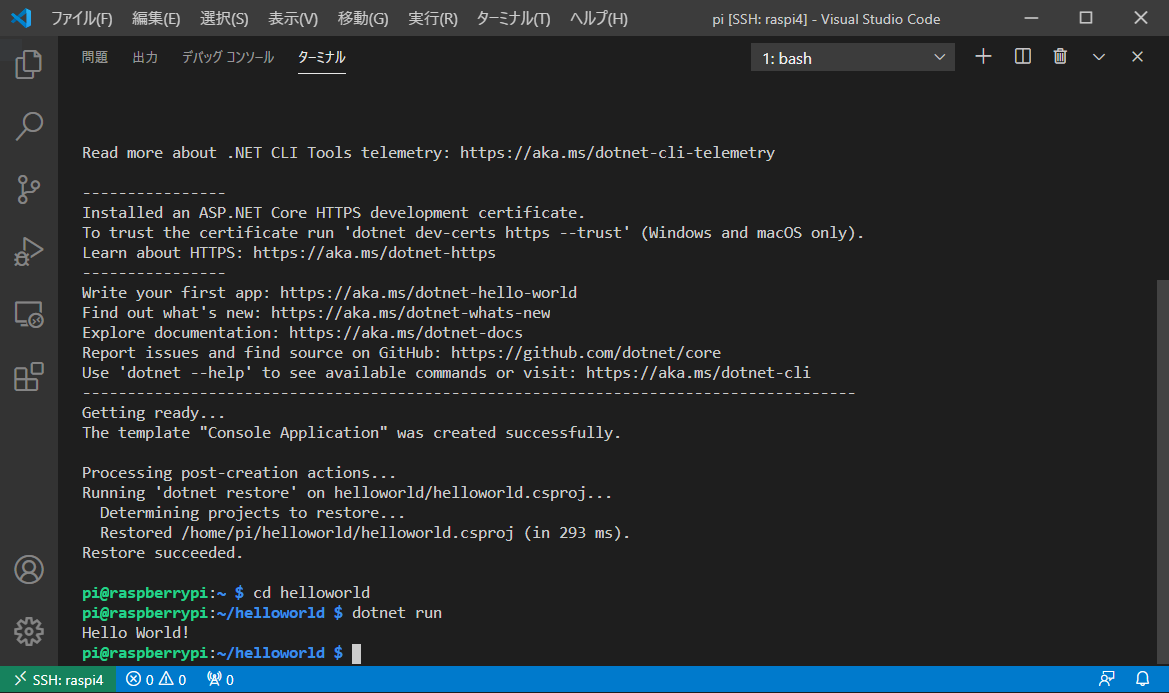Open the Remote Explorer view

[x=28, y=314]
